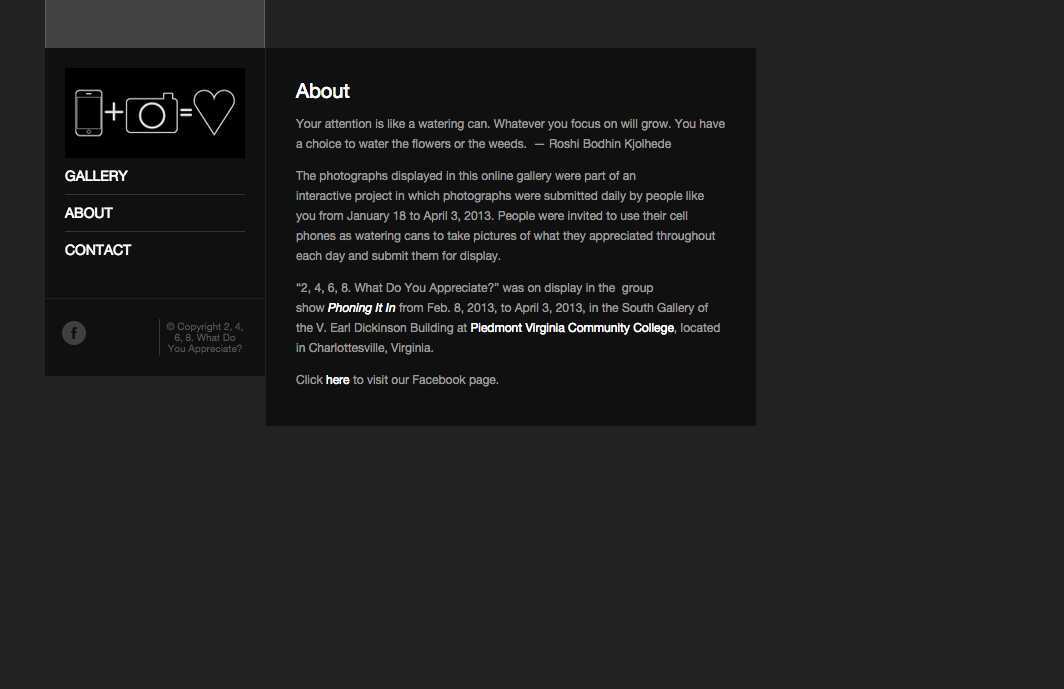Click the text 'in Charlottesville, Virginia.'

[x=364, y=348]
